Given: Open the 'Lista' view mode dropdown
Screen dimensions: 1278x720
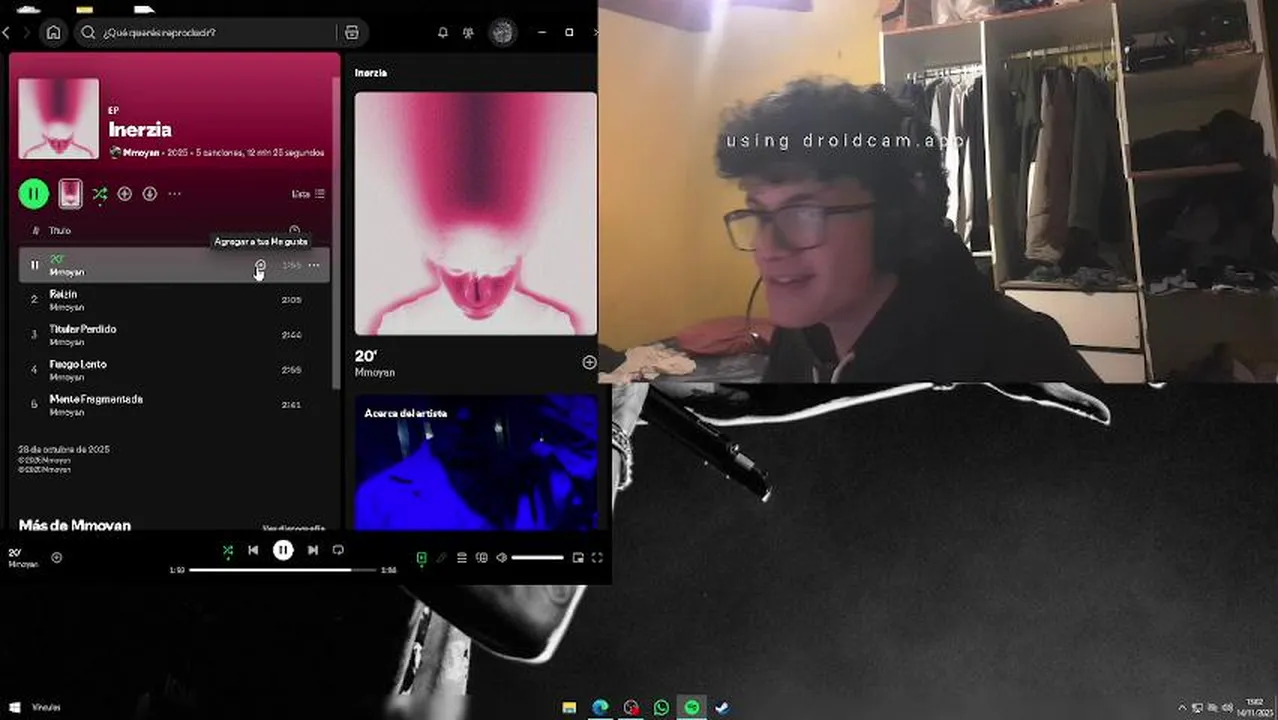Looking at the screenshot, I should [308, 194].
